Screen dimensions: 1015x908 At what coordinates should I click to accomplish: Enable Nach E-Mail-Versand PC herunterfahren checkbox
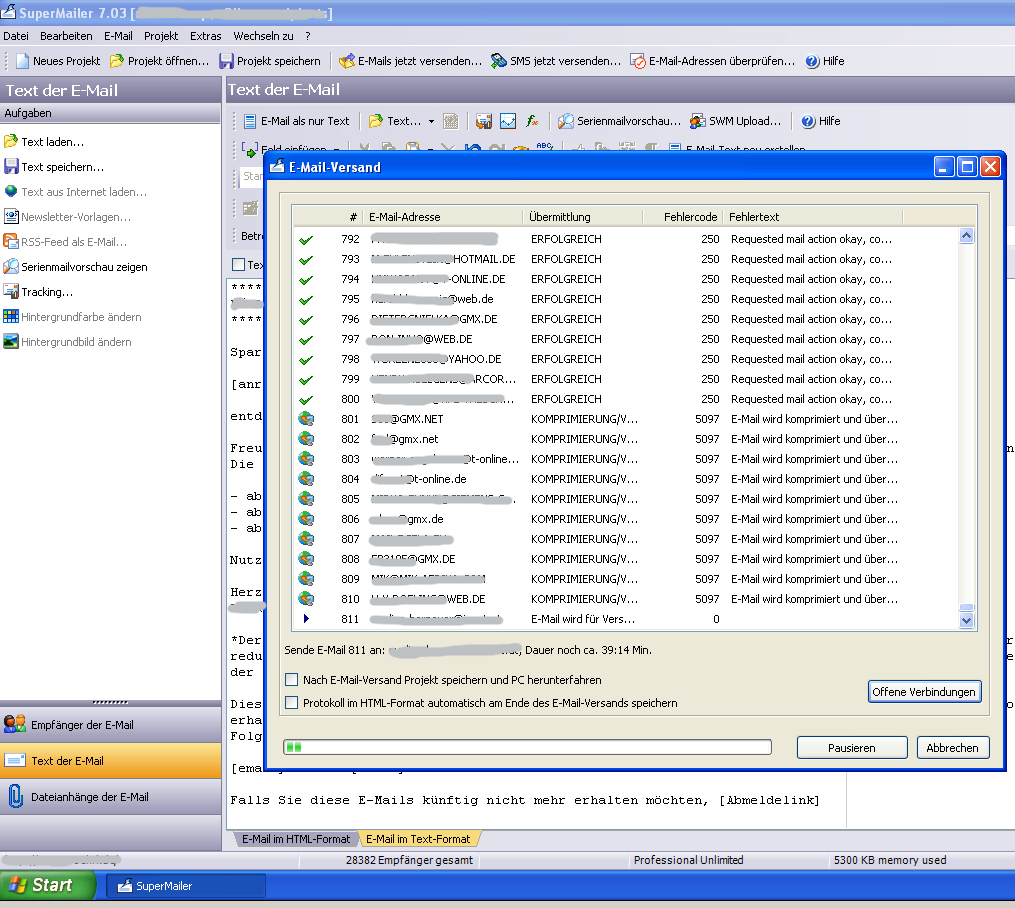tap(292, 680)
